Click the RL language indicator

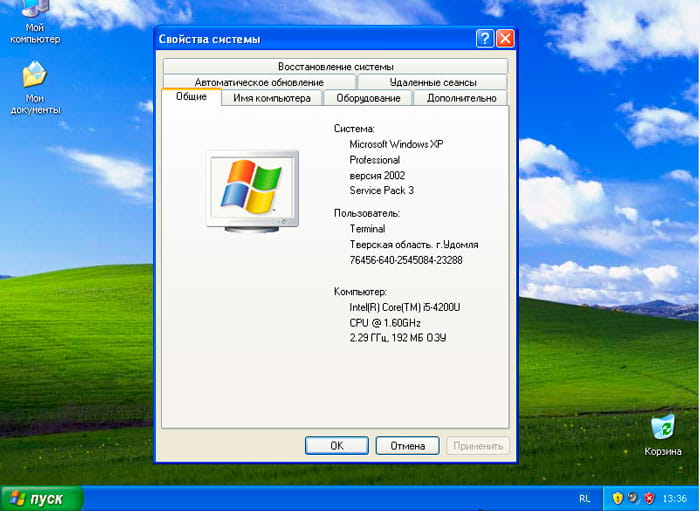pyautogui.click(x=584, y=499)
